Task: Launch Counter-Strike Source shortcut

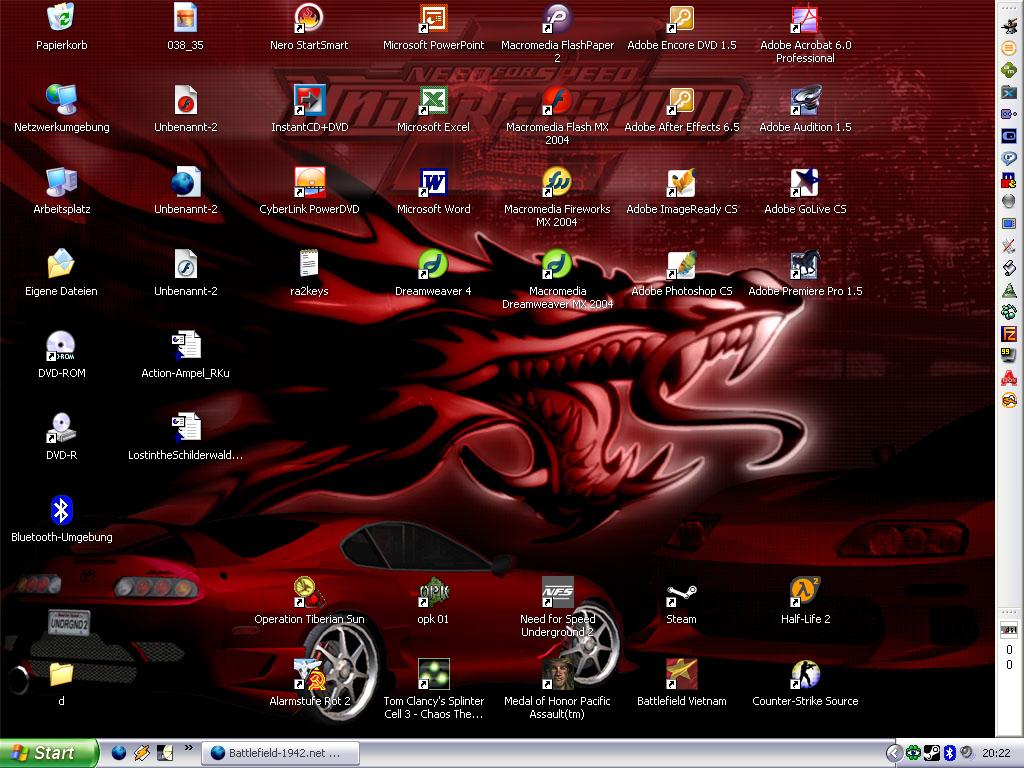Action: click(x=805, y=674)
